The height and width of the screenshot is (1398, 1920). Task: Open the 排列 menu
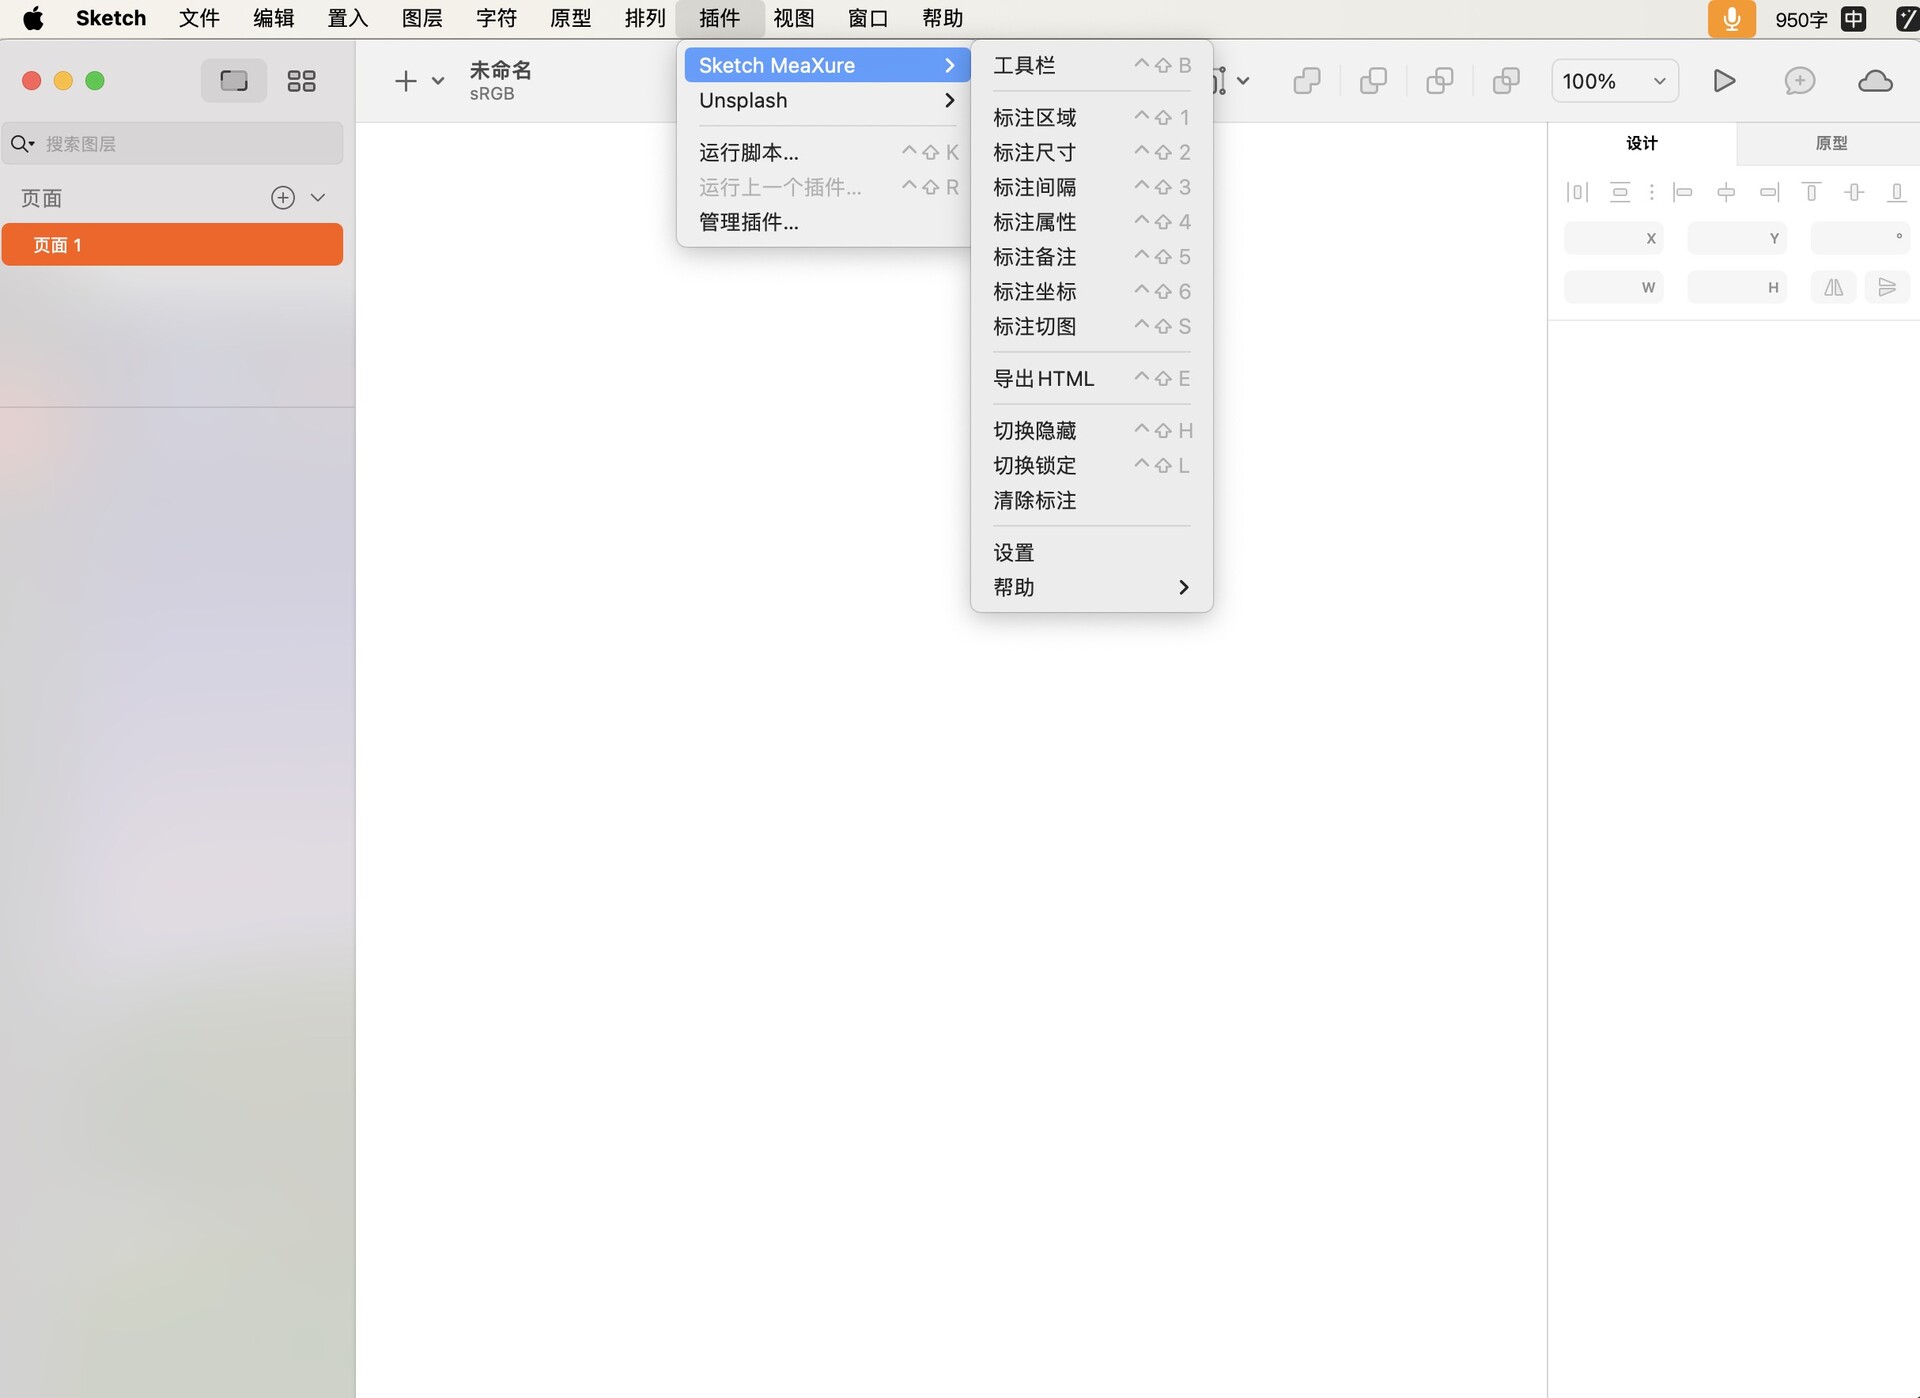click(645, 18)
